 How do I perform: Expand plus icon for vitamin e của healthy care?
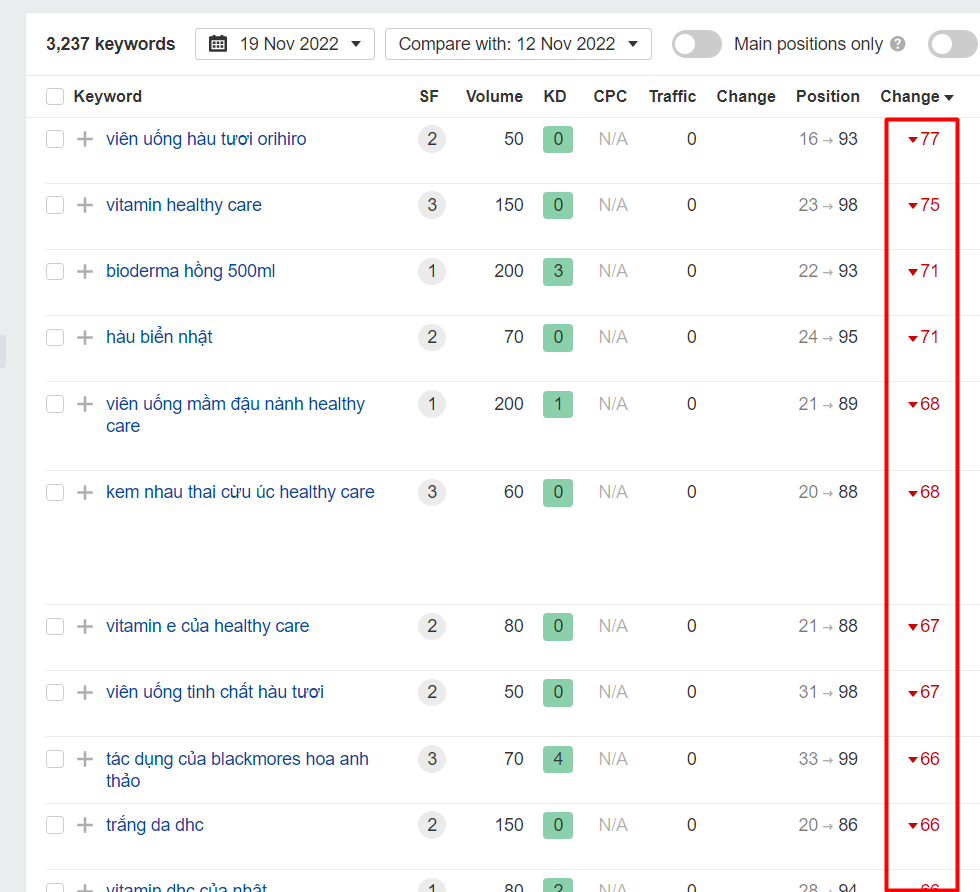point(85,626)
